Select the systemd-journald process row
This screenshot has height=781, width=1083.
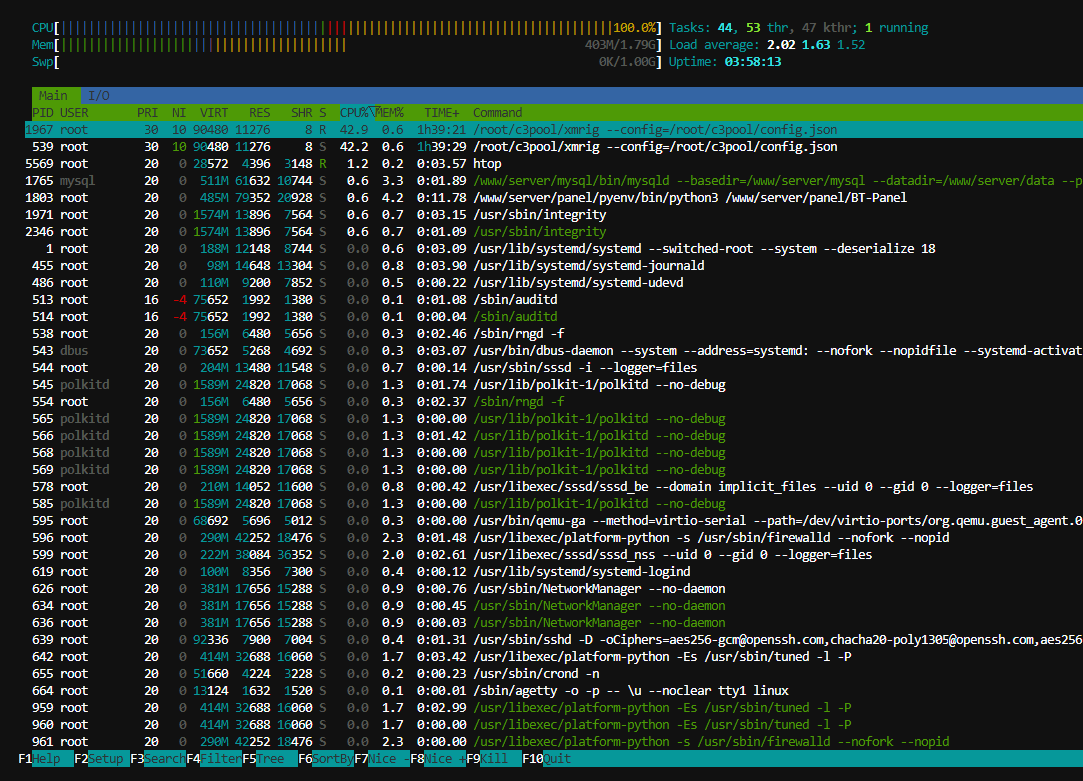(x=554, y=266)
